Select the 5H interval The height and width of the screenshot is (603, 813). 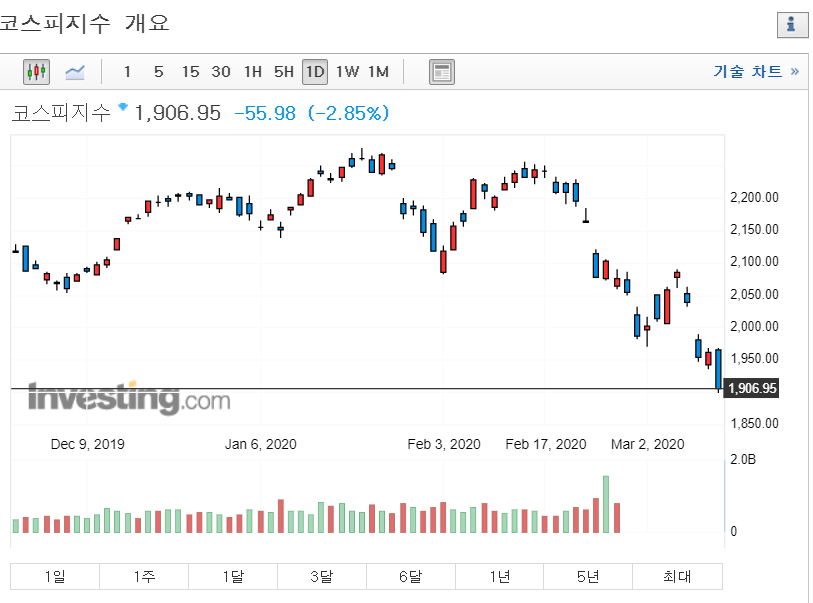284,72
